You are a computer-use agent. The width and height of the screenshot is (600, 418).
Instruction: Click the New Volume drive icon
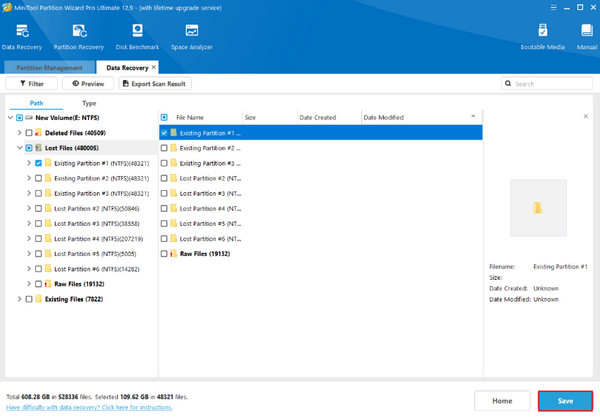pyautogui.click(x=29, y=118)
